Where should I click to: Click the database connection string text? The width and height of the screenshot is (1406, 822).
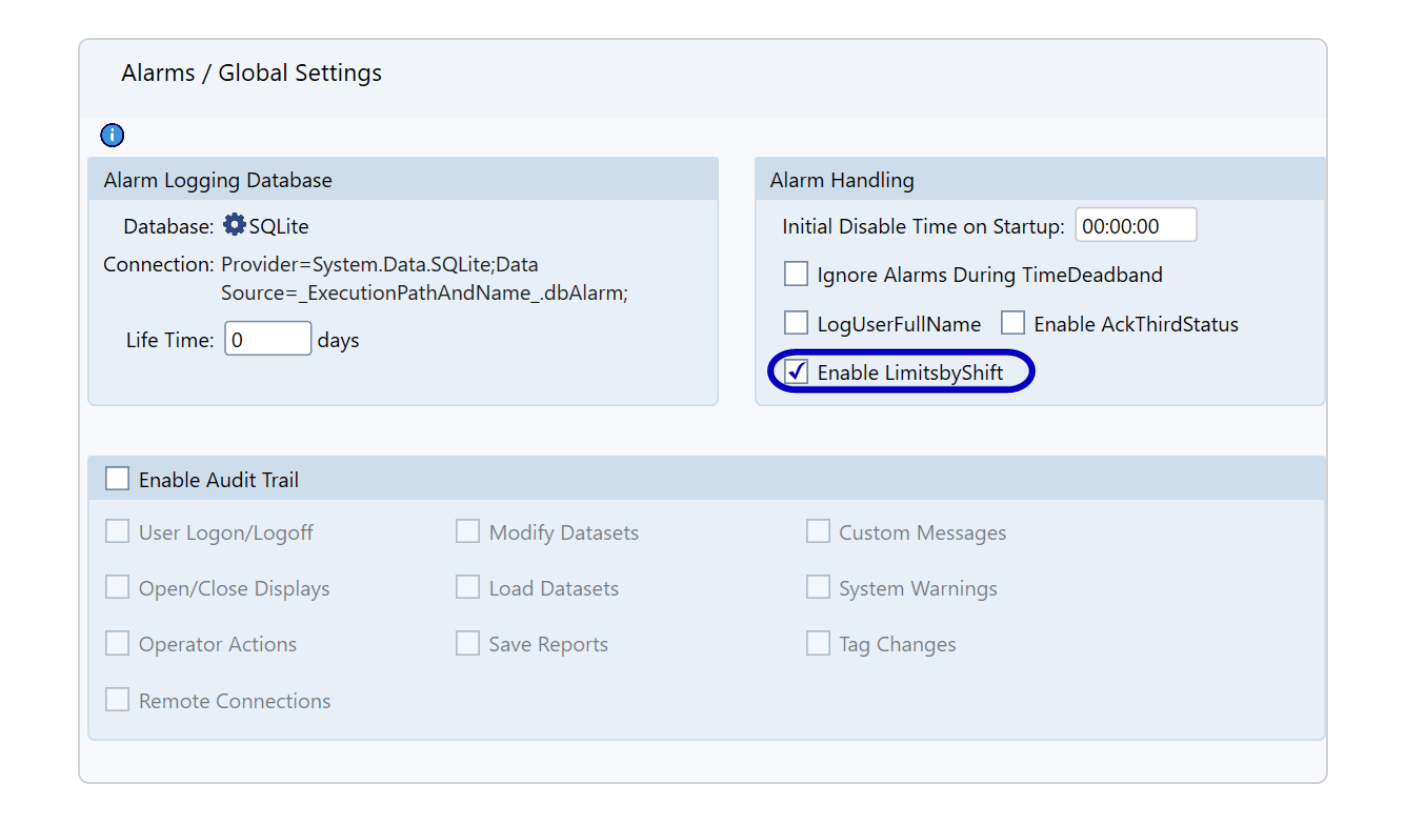(423, 279)
